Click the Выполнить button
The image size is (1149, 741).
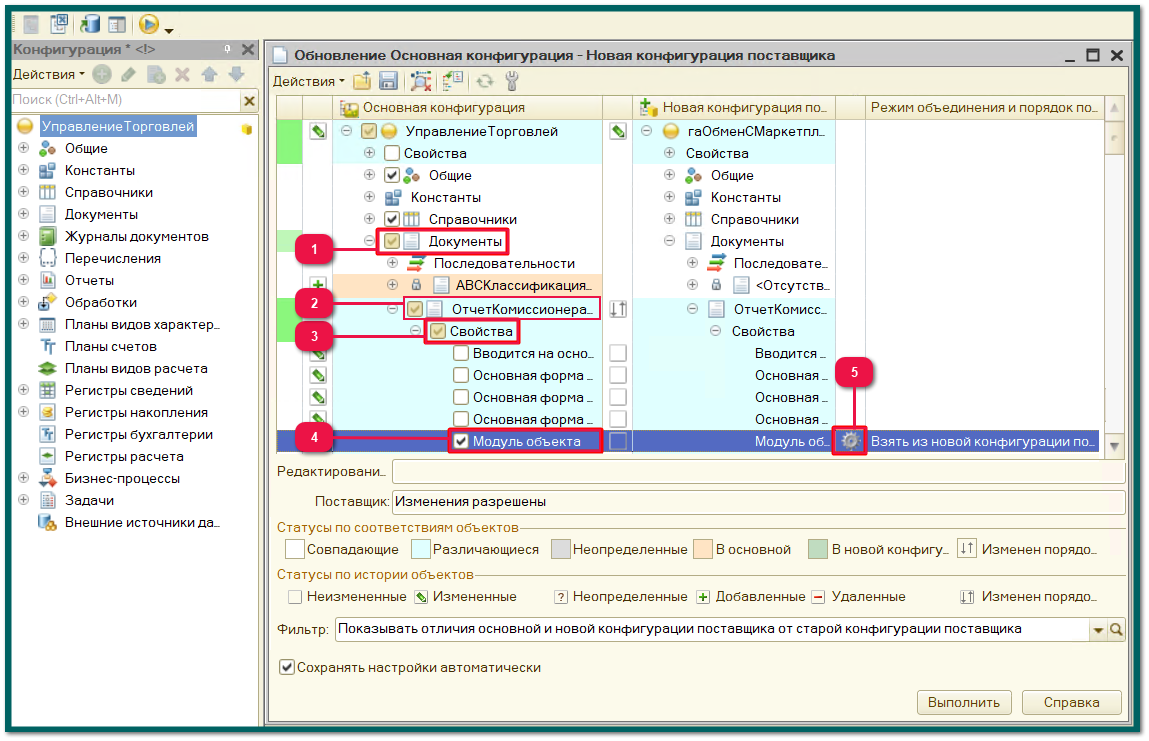pos(964,702)
